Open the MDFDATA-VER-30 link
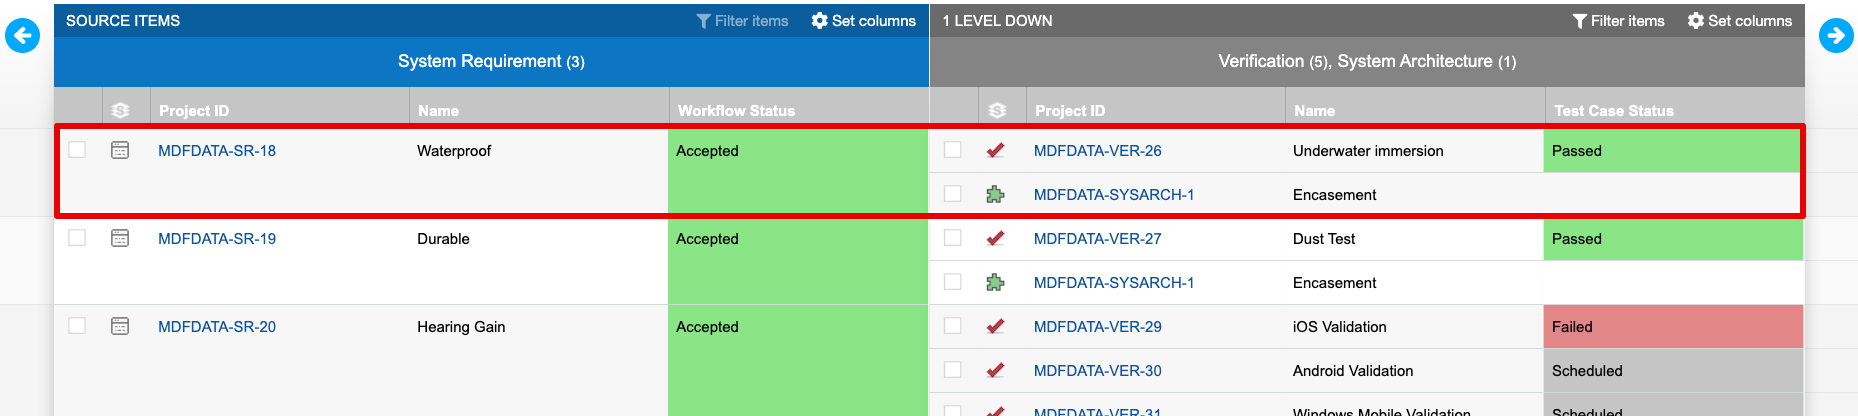This screenshot has width=1858, height=416. click(x=1097, y=371)
